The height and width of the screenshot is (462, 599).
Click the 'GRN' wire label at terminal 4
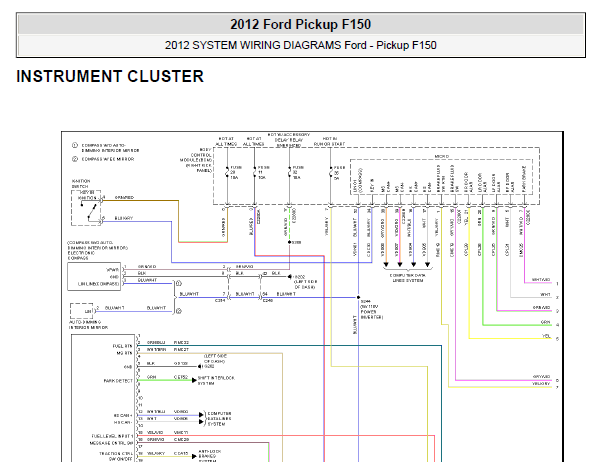(x=546, y=322)
